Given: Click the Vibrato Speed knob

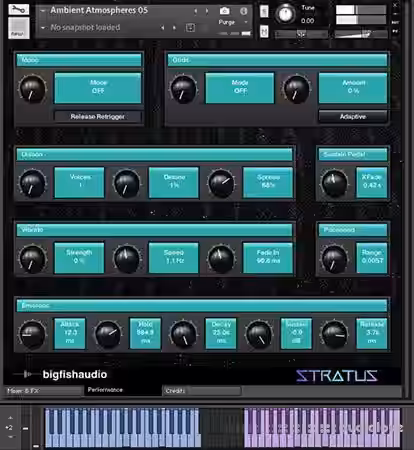Looking at the screenshot, I should click(x=127, y=258).
